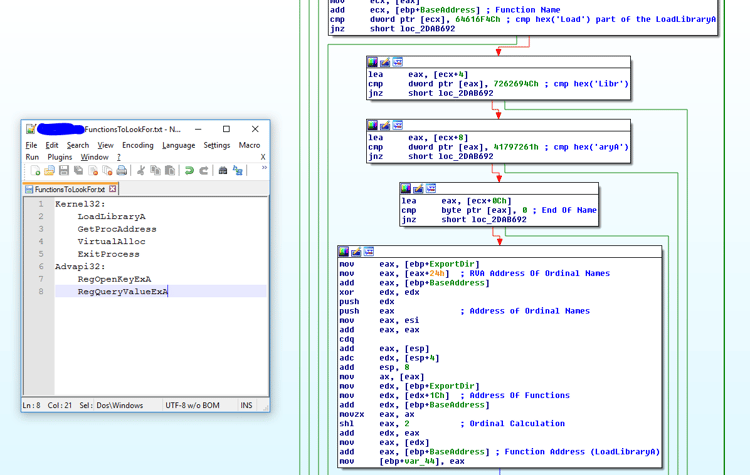Open the File menu in Notepad++
This screenshot has height=475, width=750.
(x=31, y=145)
